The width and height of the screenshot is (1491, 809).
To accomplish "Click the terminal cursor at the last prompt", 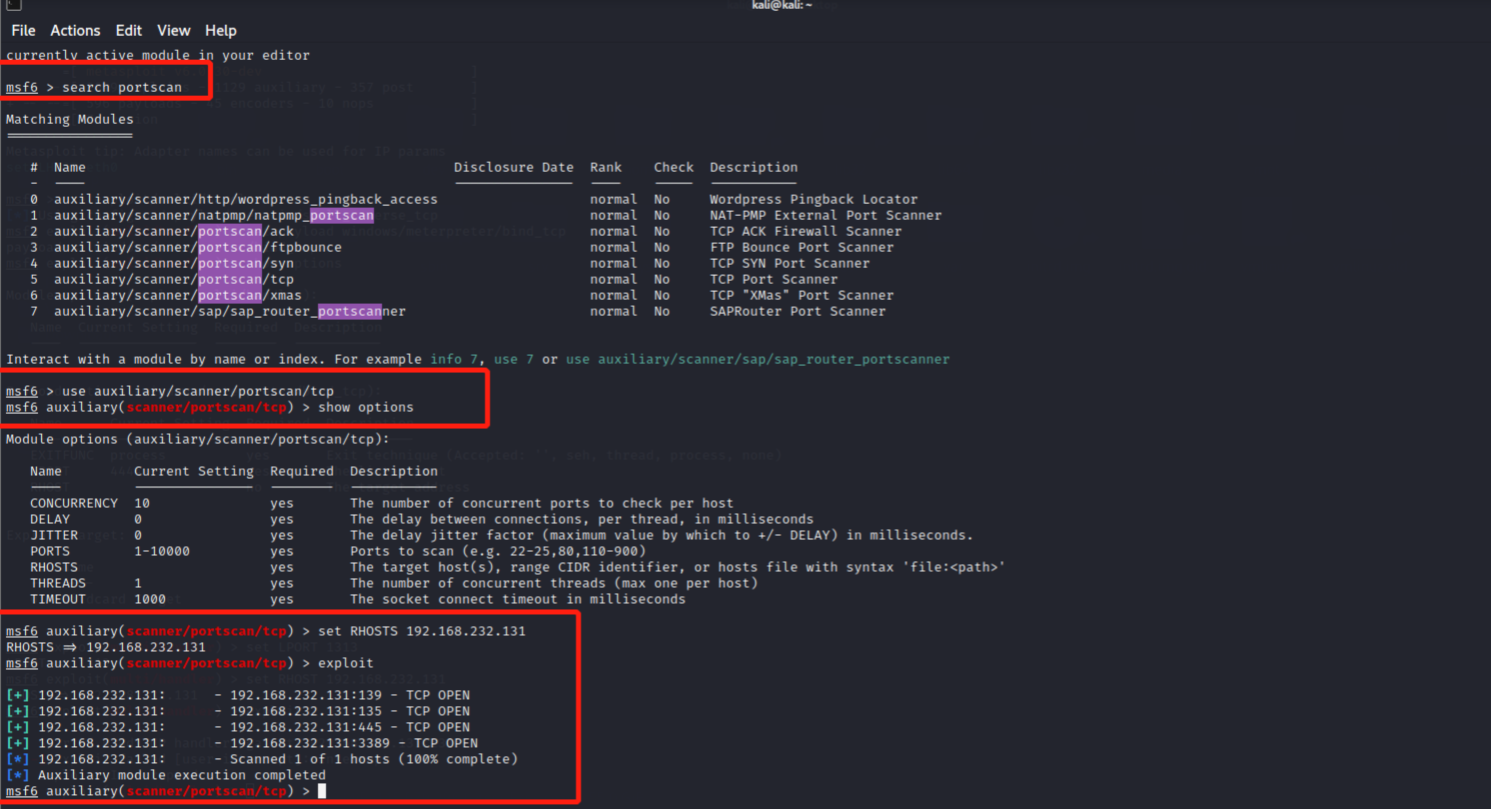I will (x=322, y=791).
